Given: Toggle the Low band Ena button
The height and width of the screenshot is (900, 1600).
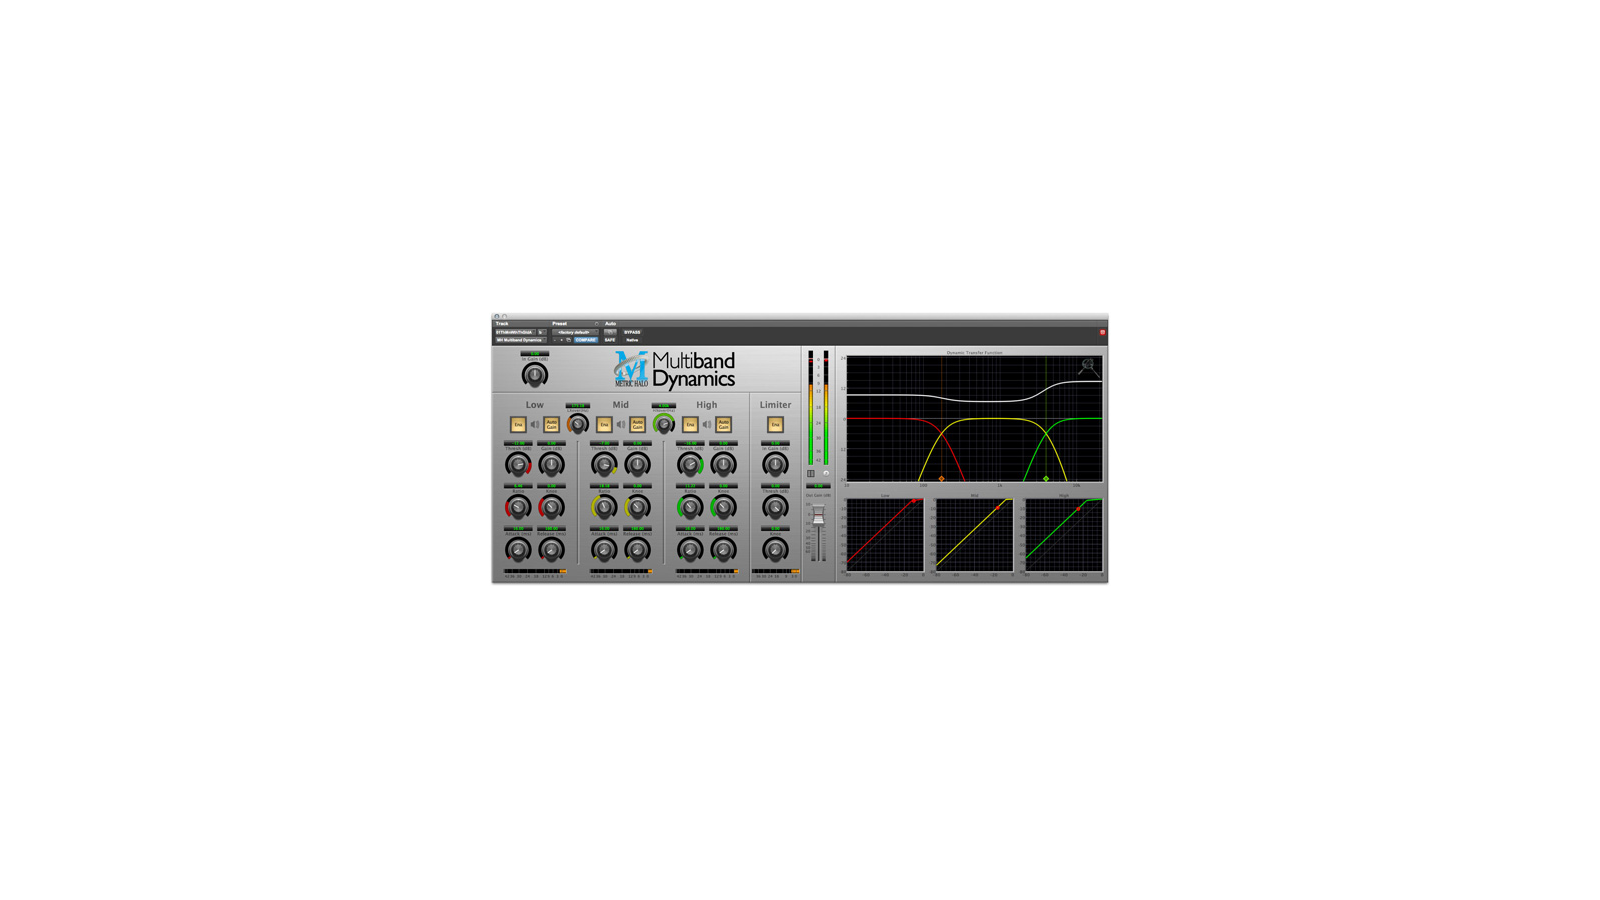Looking at the screenshot, I should (517, 425).
